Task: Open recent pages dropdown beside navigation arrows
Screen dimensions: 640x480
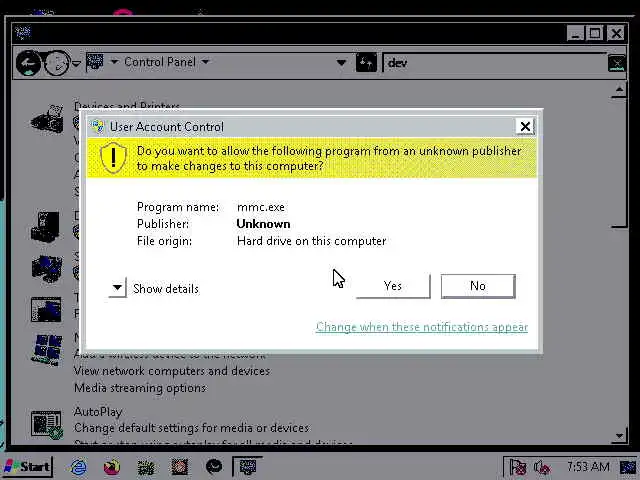Action: [76, 63]
